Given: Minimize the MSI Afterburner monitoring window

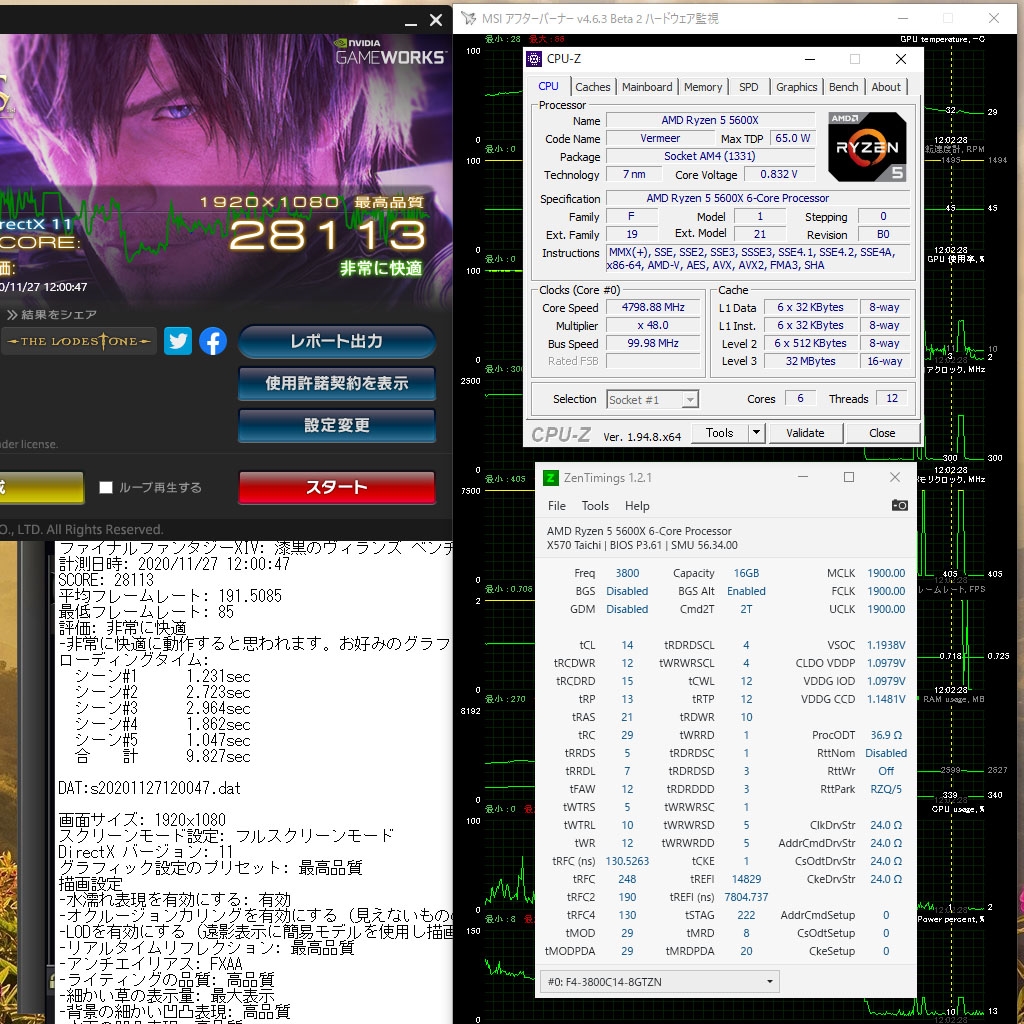Looking at the screenshot, I should (903, 18).
